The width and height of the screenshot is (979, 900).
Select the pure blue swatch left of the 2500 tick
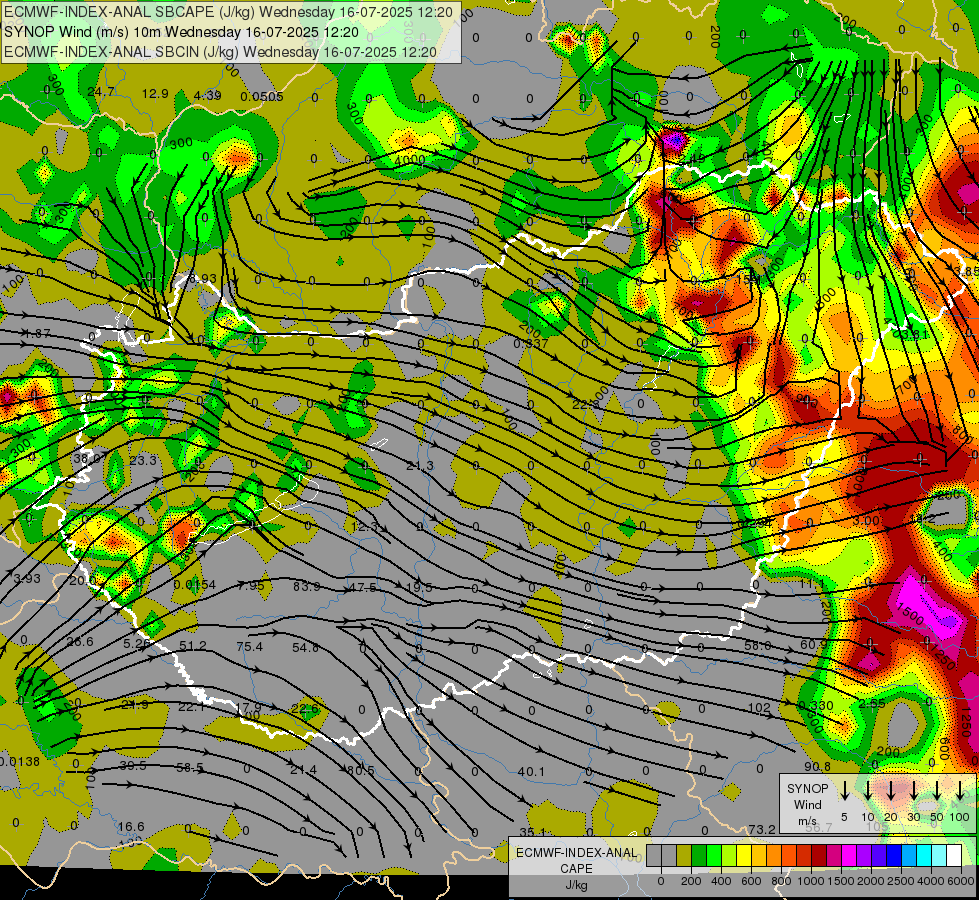pos(894,855)
